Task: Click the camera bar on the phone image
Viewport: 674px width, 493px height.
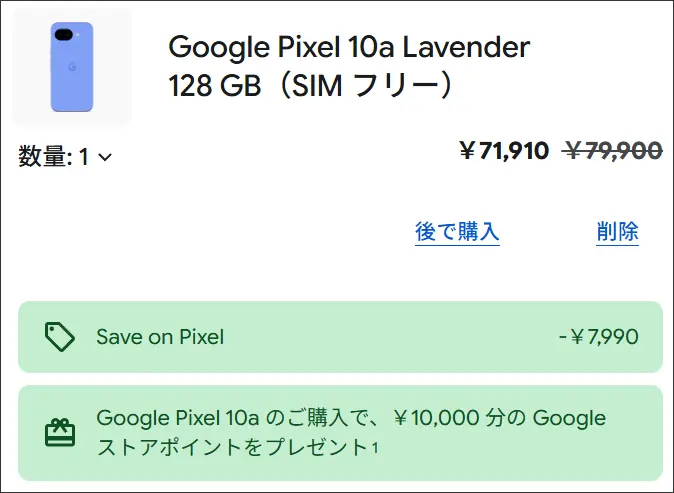Action: 64,37
